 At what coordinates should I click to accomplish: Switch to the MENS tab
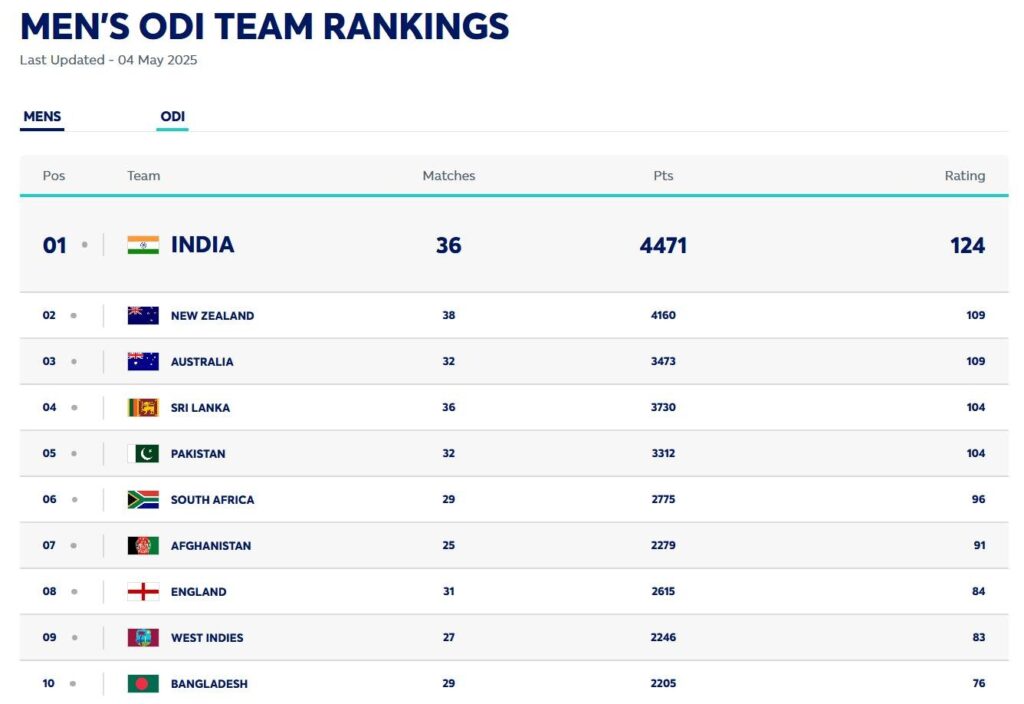(x=42, y=117)
